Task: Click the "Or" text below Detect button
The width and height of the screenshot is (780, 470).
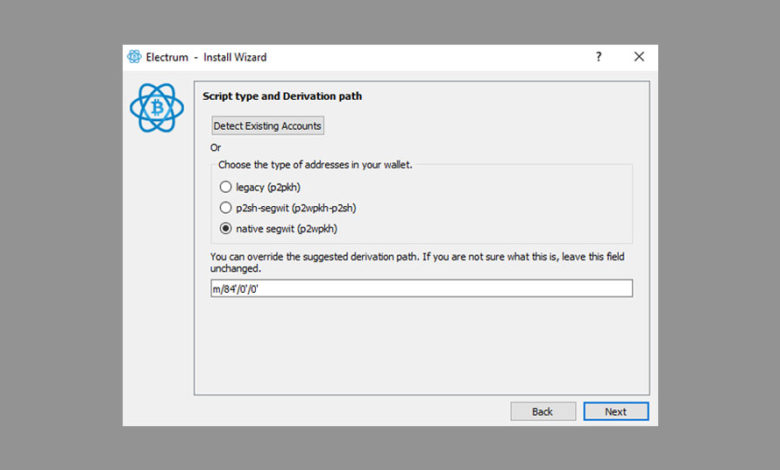Action: [215, 147]
